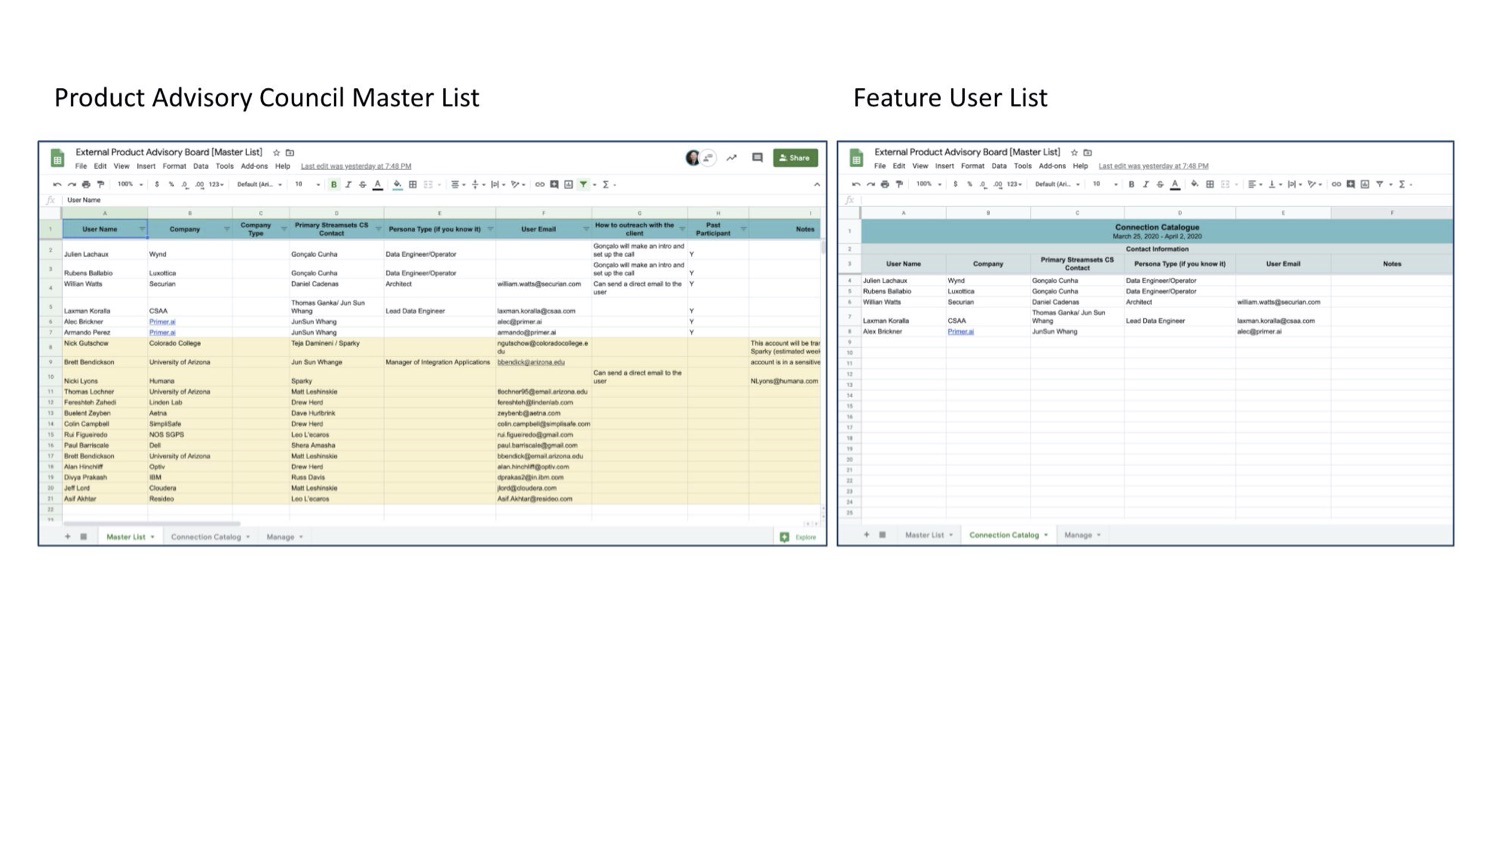Viewport: 1500px width, 843px height.
Task: Toggle Italic in Master List toolbar
Action: click(x=348, y=184)
